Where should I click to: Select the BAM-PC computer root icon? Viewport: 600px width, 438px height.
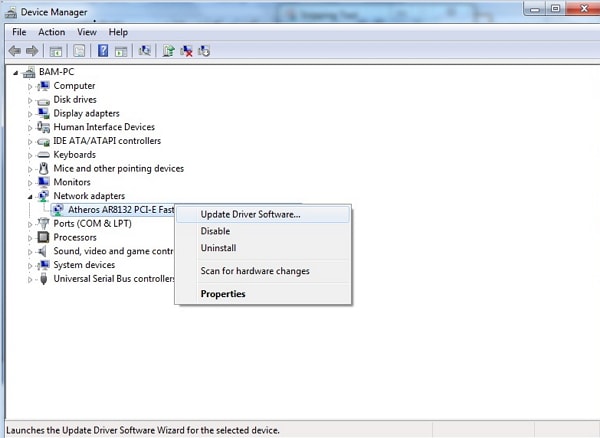(29, 72)
